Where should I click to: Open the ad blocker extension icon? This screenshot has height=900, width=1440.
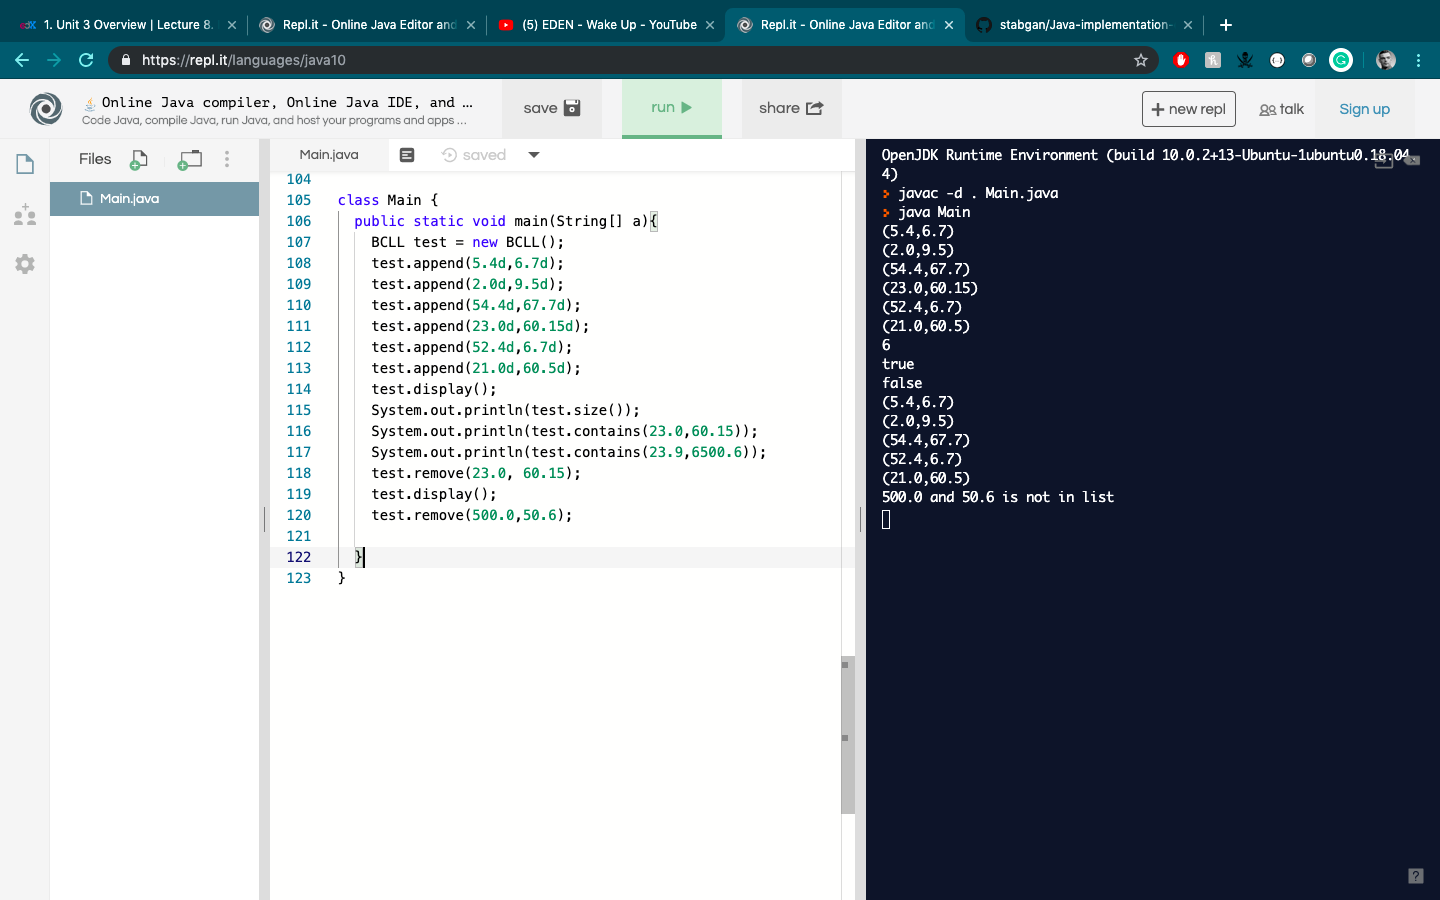point(1180,60)
